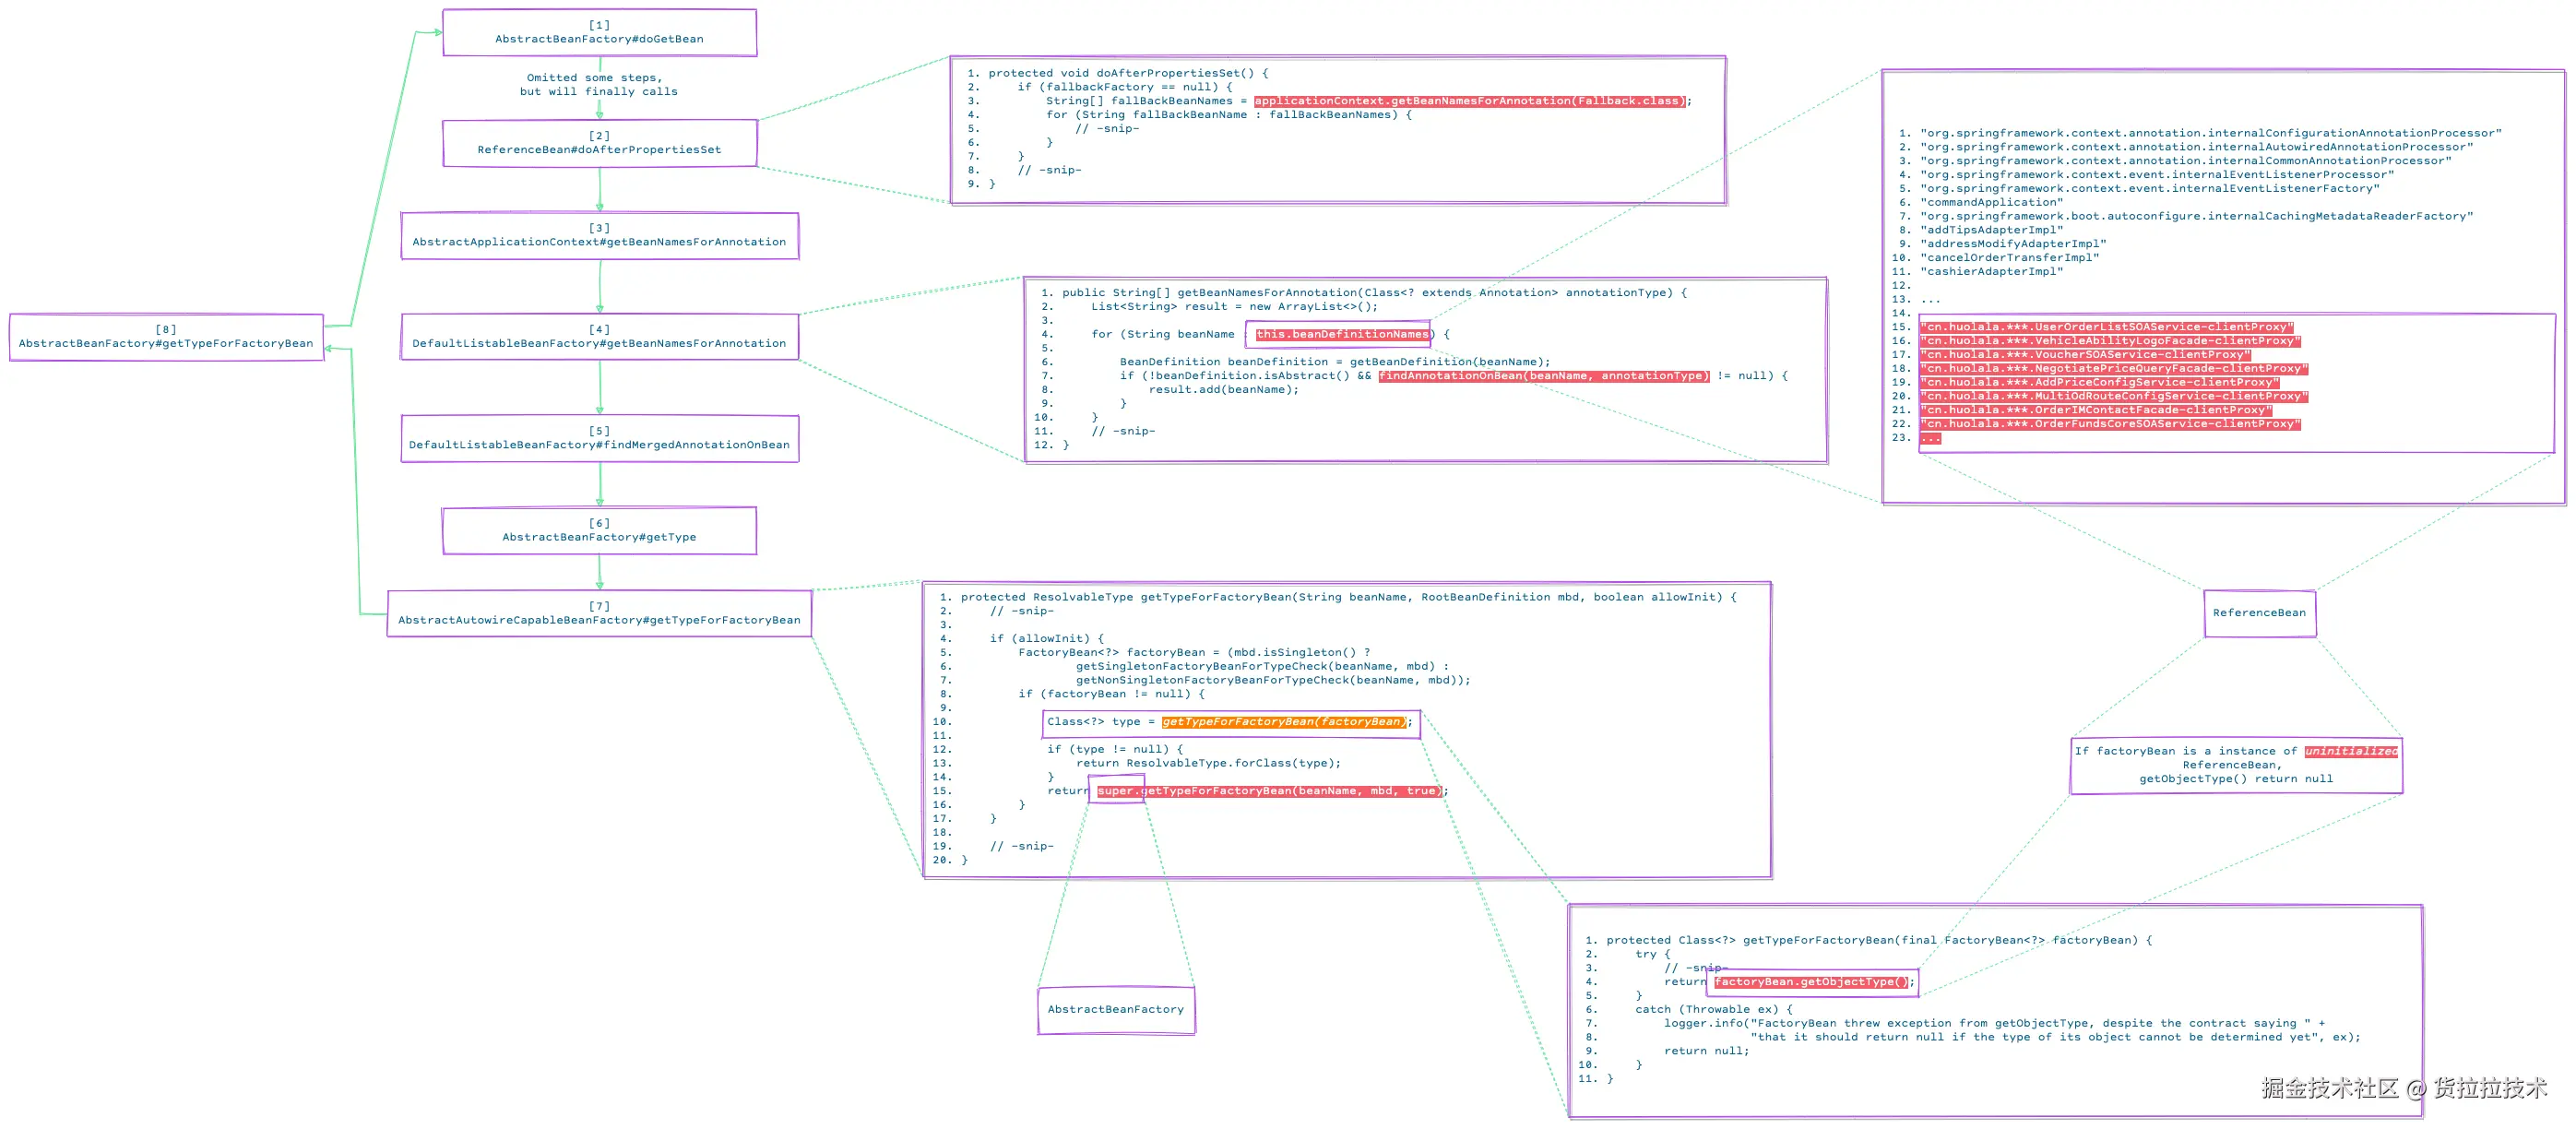The width and height of the screenshot is (2576, 1129).
Task: Select the ReferenceBean#doAfterPropertiesSet flow node
Action: coord(599,143)
